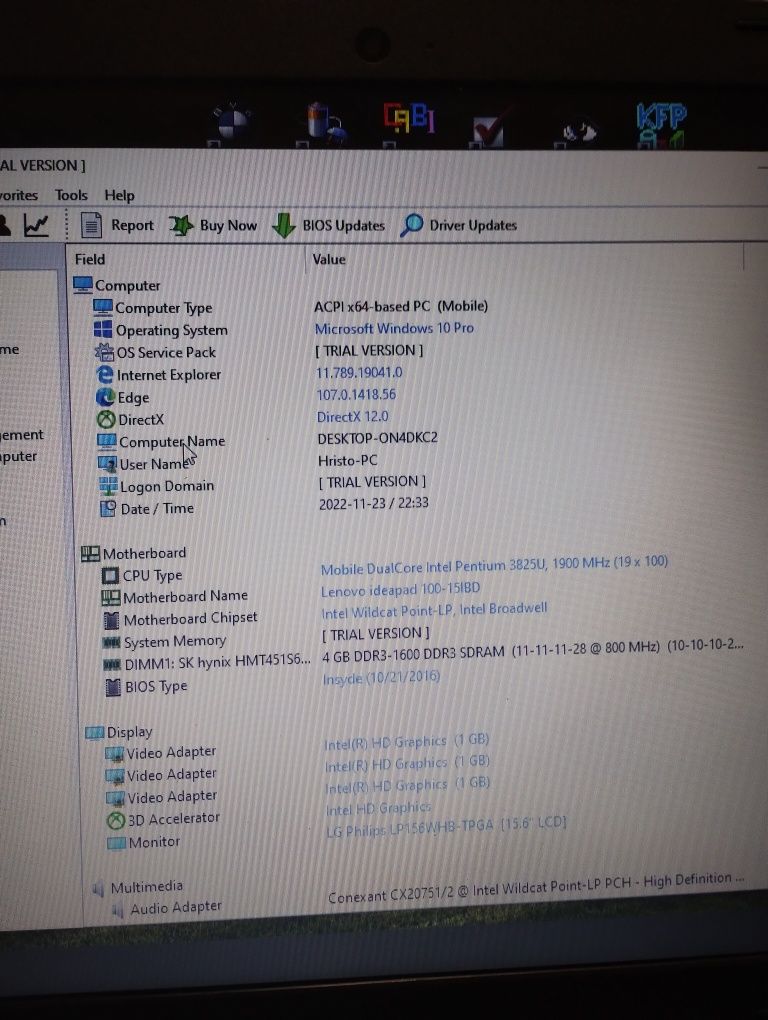Viewport: 768px width, 1020px height.
Task: Click the Computer Name row icon
Action: (107, 441)
